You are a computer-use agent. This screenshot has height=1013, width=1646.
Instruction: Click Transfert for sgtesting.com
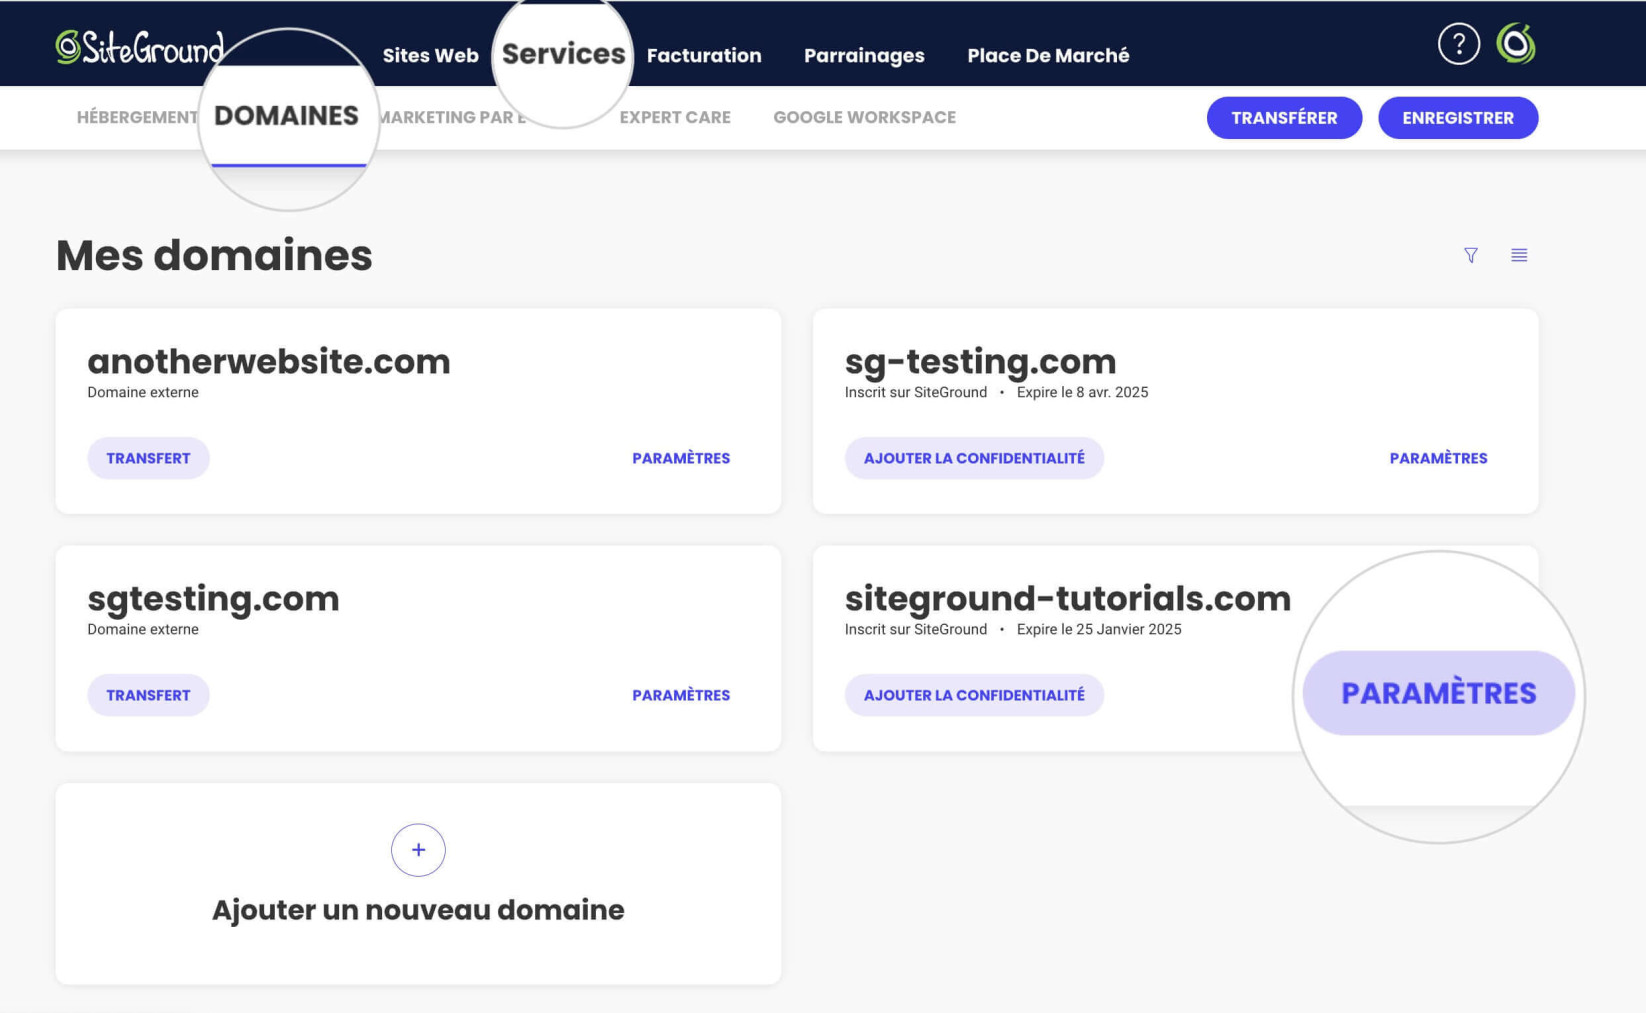(x=148, y=695)
